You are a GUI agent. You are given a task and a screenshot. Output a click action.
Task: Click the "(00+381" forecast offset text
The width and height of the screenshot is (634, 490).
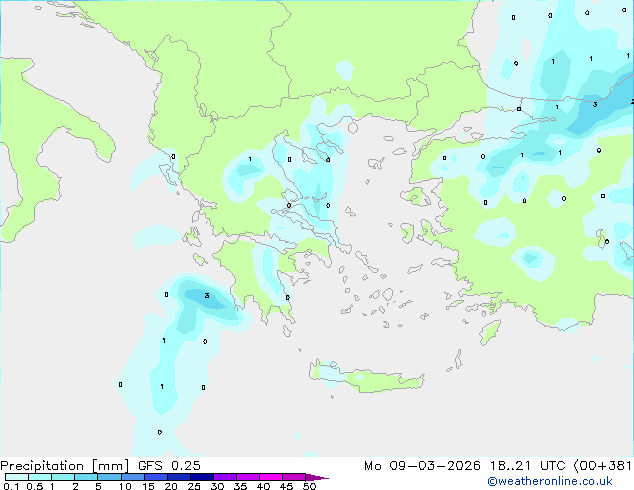click(x=603, y=466)
